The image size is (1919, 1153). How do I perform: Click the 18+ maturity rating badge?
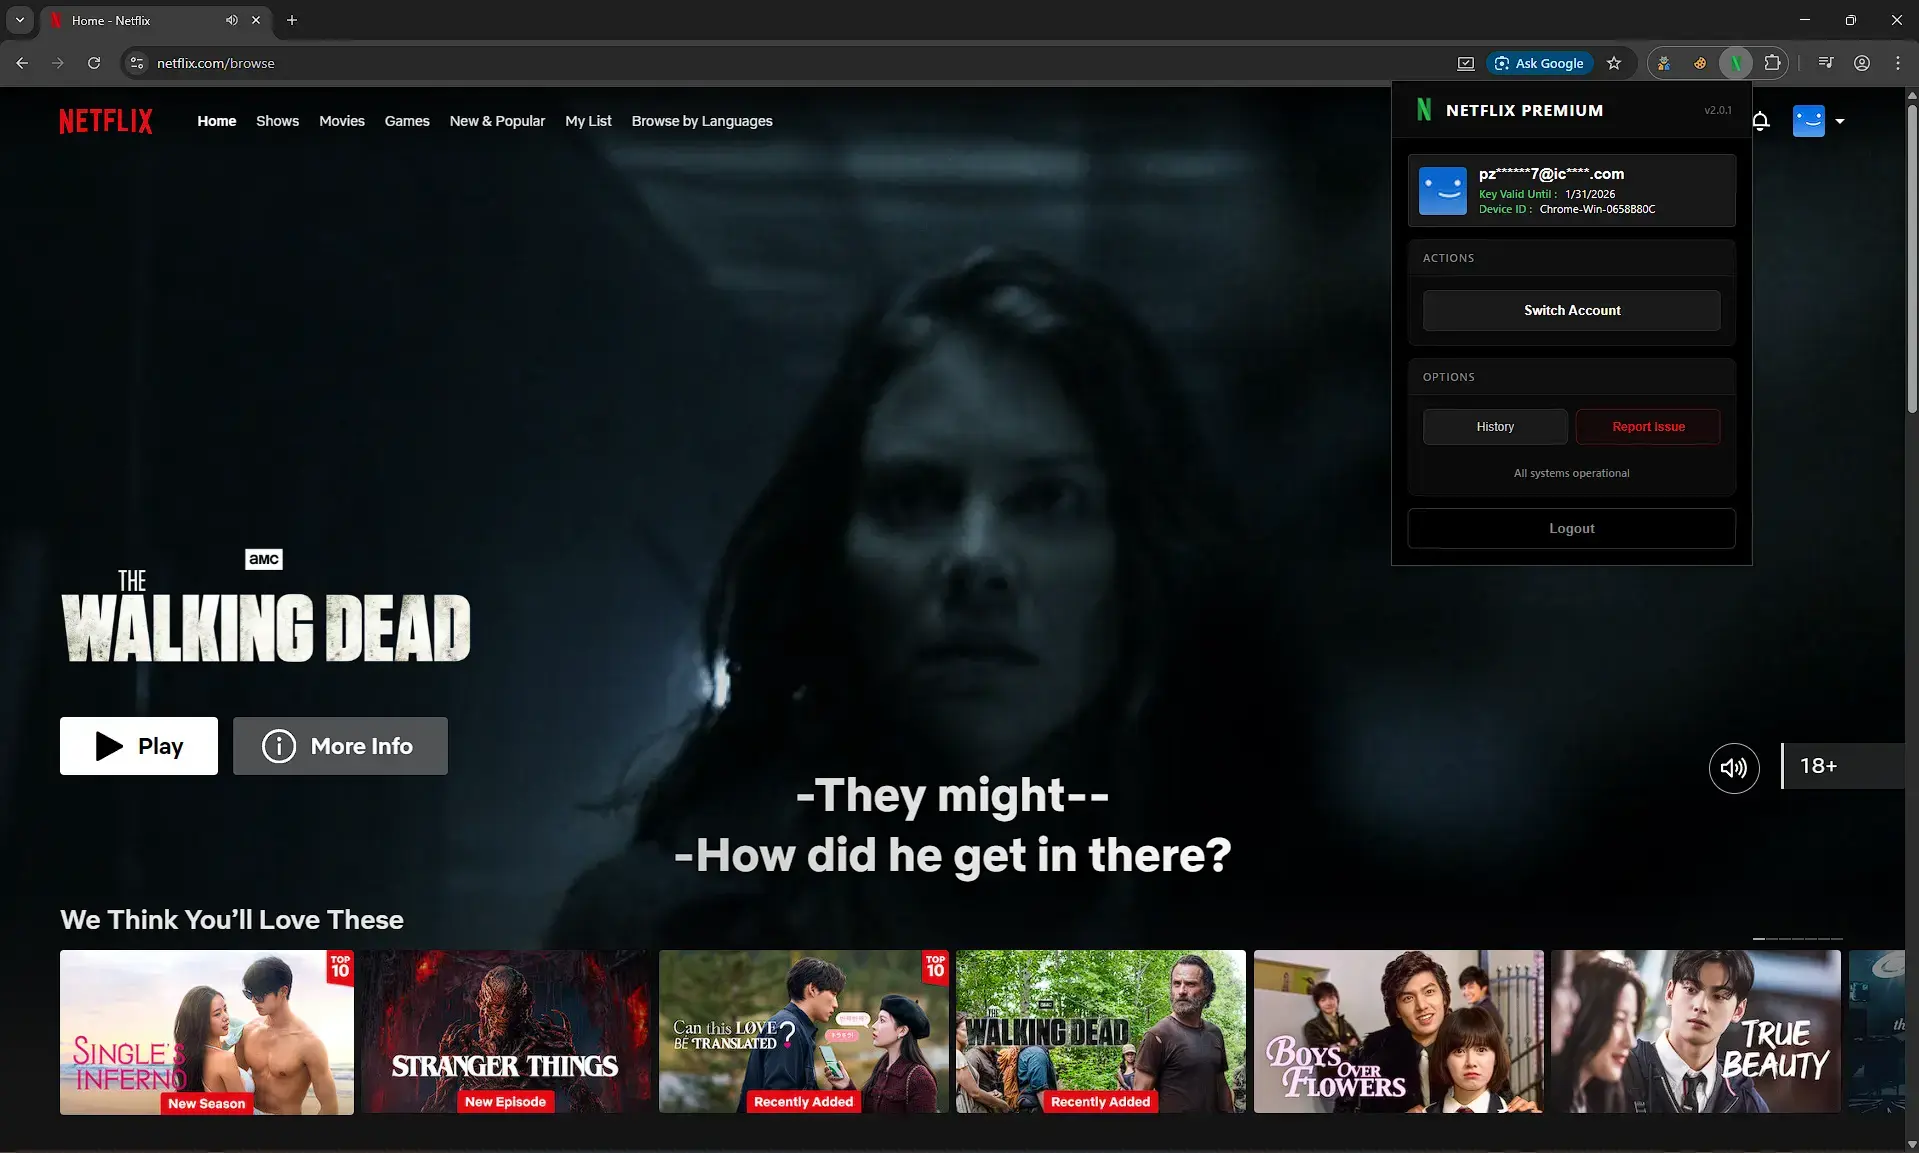click(1842, 766)
